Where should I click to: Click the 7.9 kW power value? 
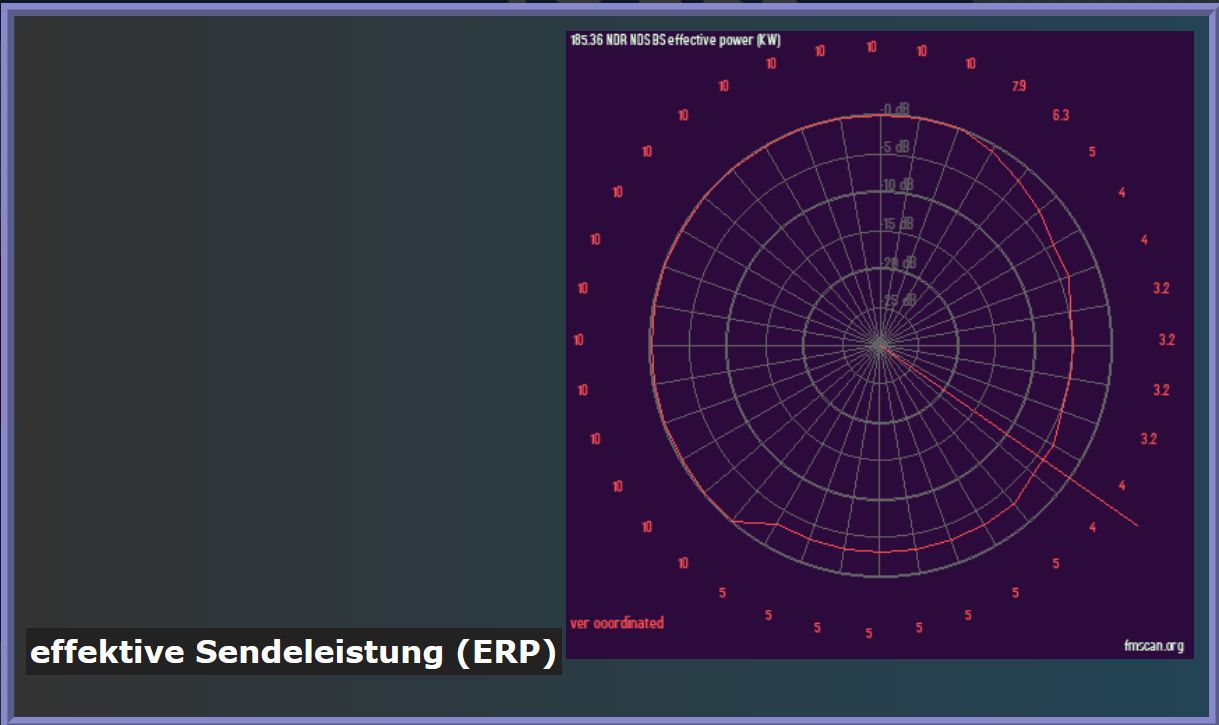click(1018, 86)
